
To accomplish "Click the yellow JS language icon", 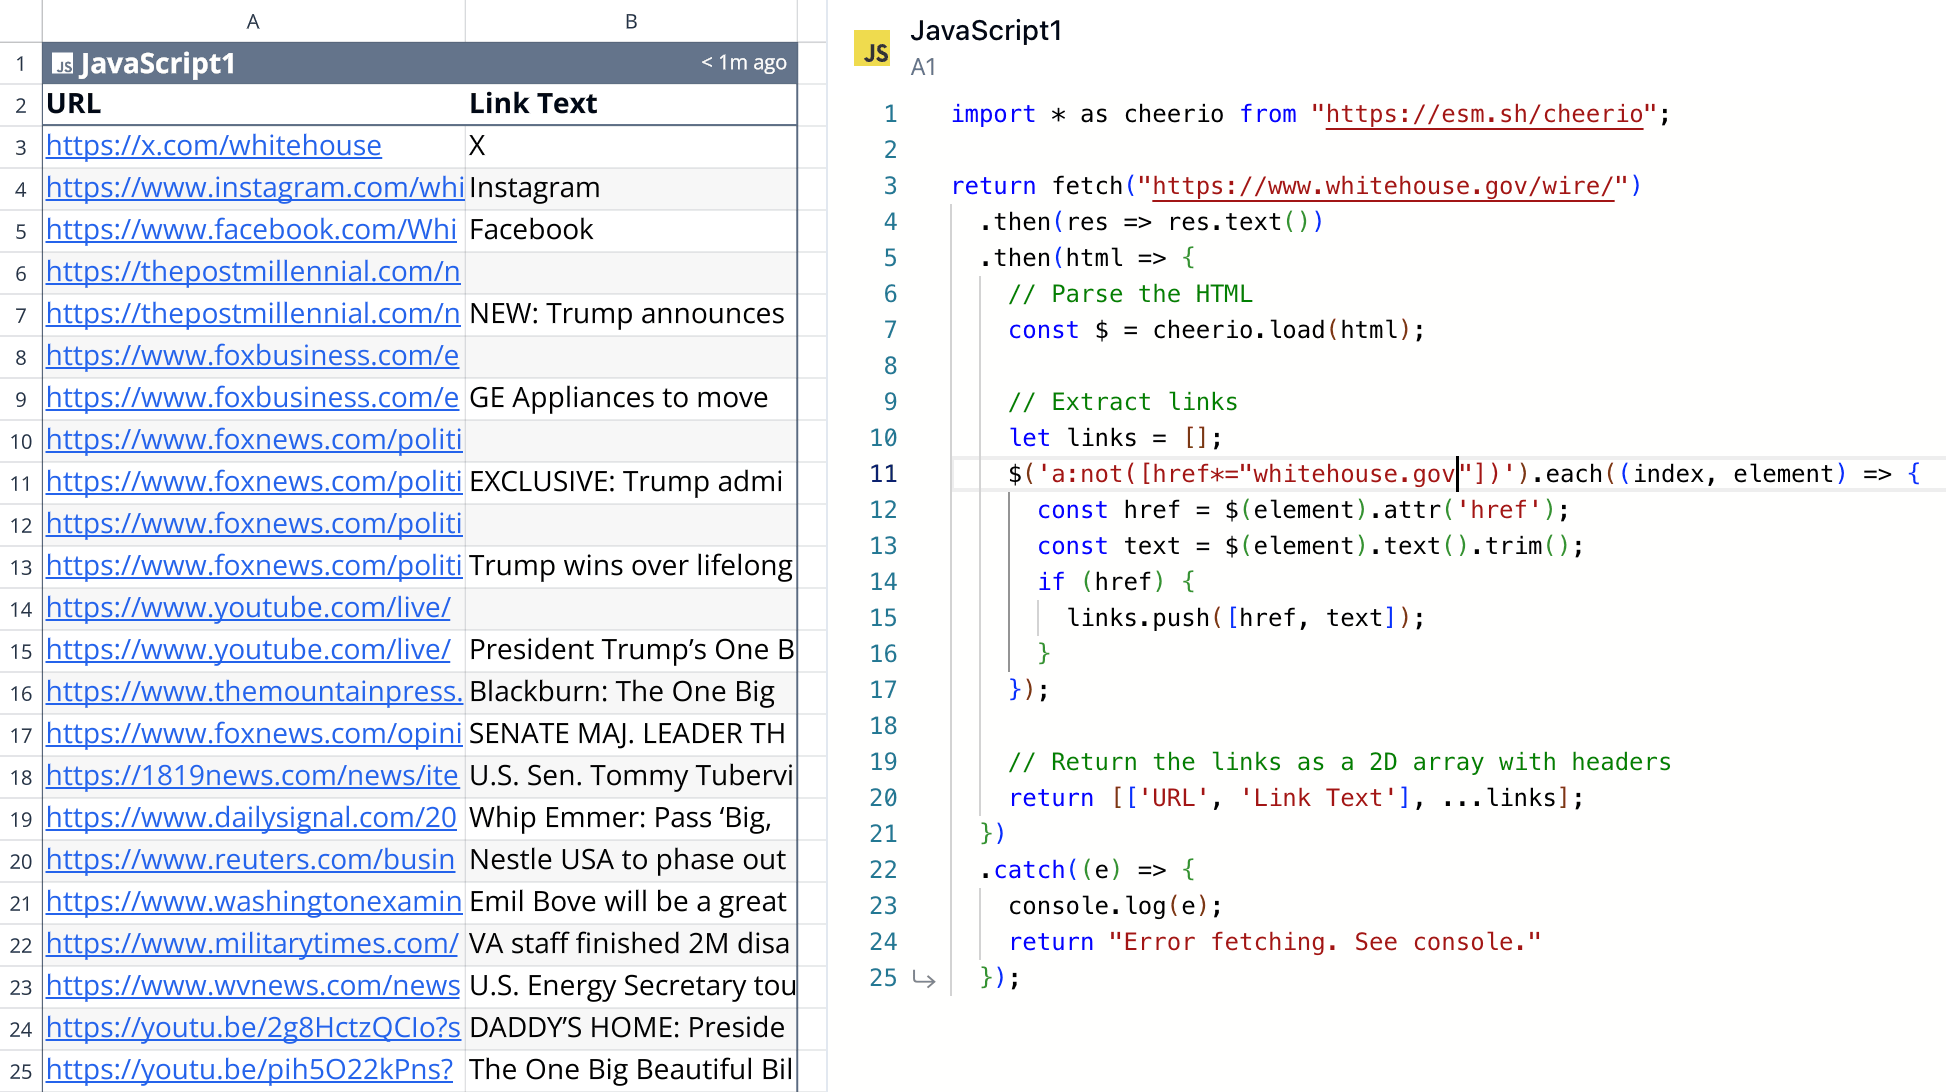I will tap(872, 49).
